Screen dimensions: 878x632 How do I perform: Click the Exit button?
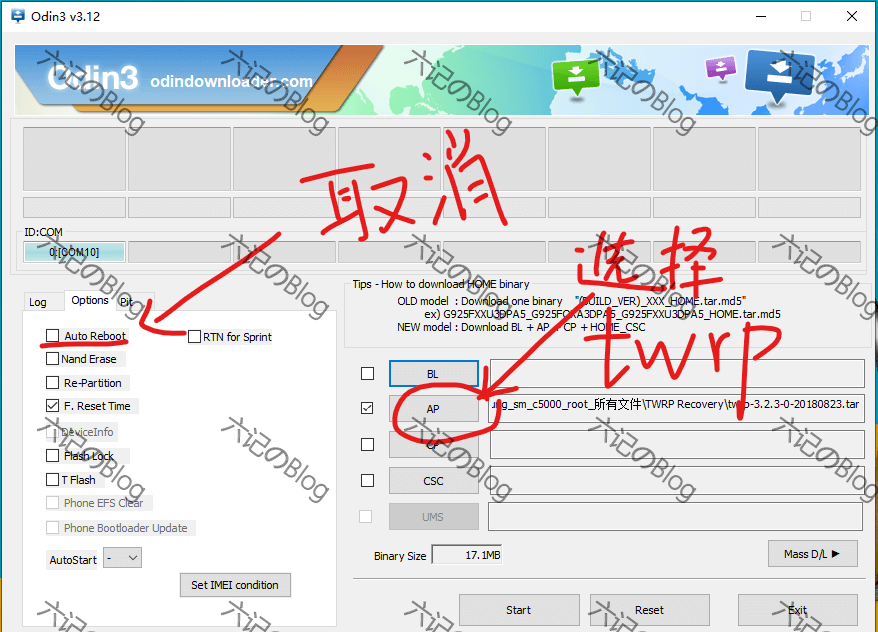(798, 610)
